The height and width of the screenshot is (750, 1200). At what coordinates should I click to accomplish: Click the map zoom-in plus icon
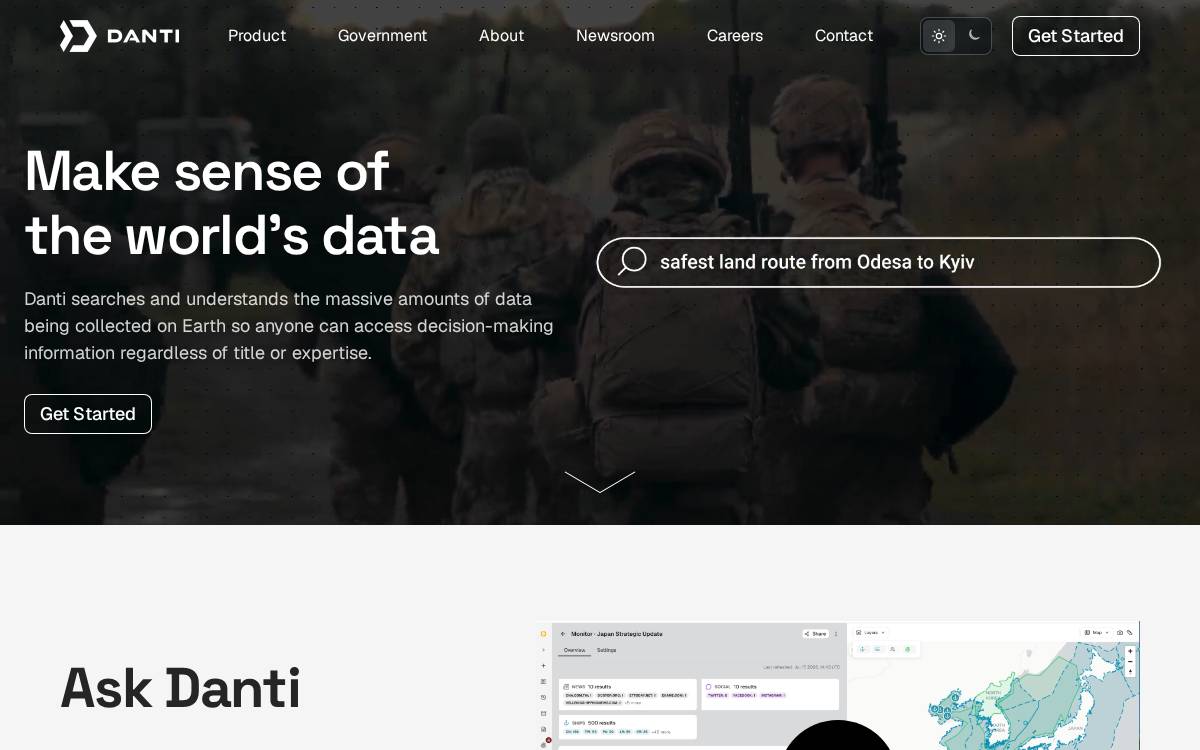pyautogui.click(x=1130, y=651)
